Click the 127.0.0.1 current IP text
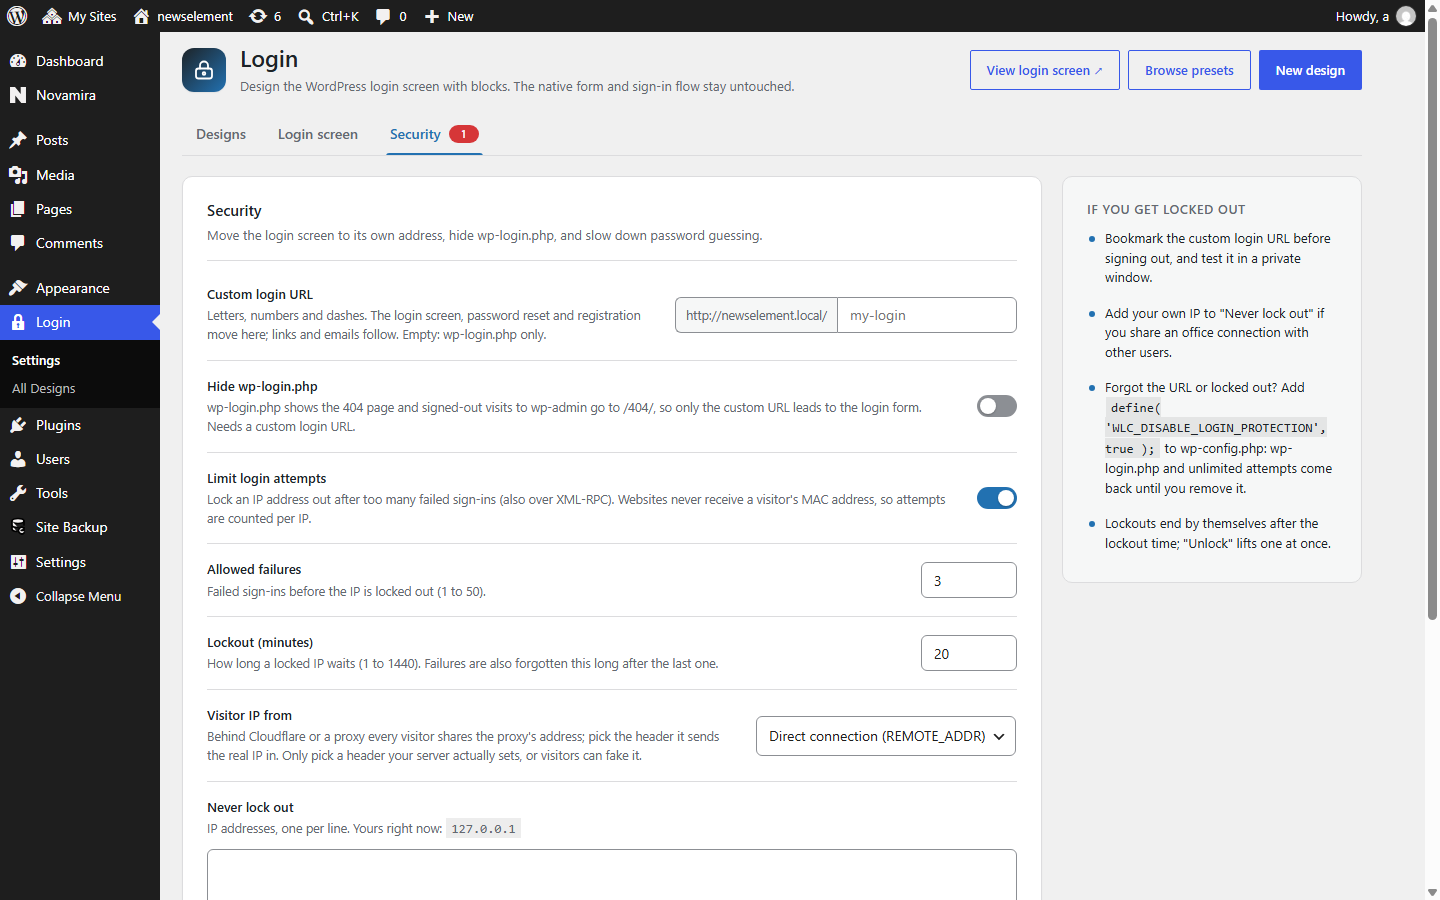 pyautogui.click(x=483, y=829)
